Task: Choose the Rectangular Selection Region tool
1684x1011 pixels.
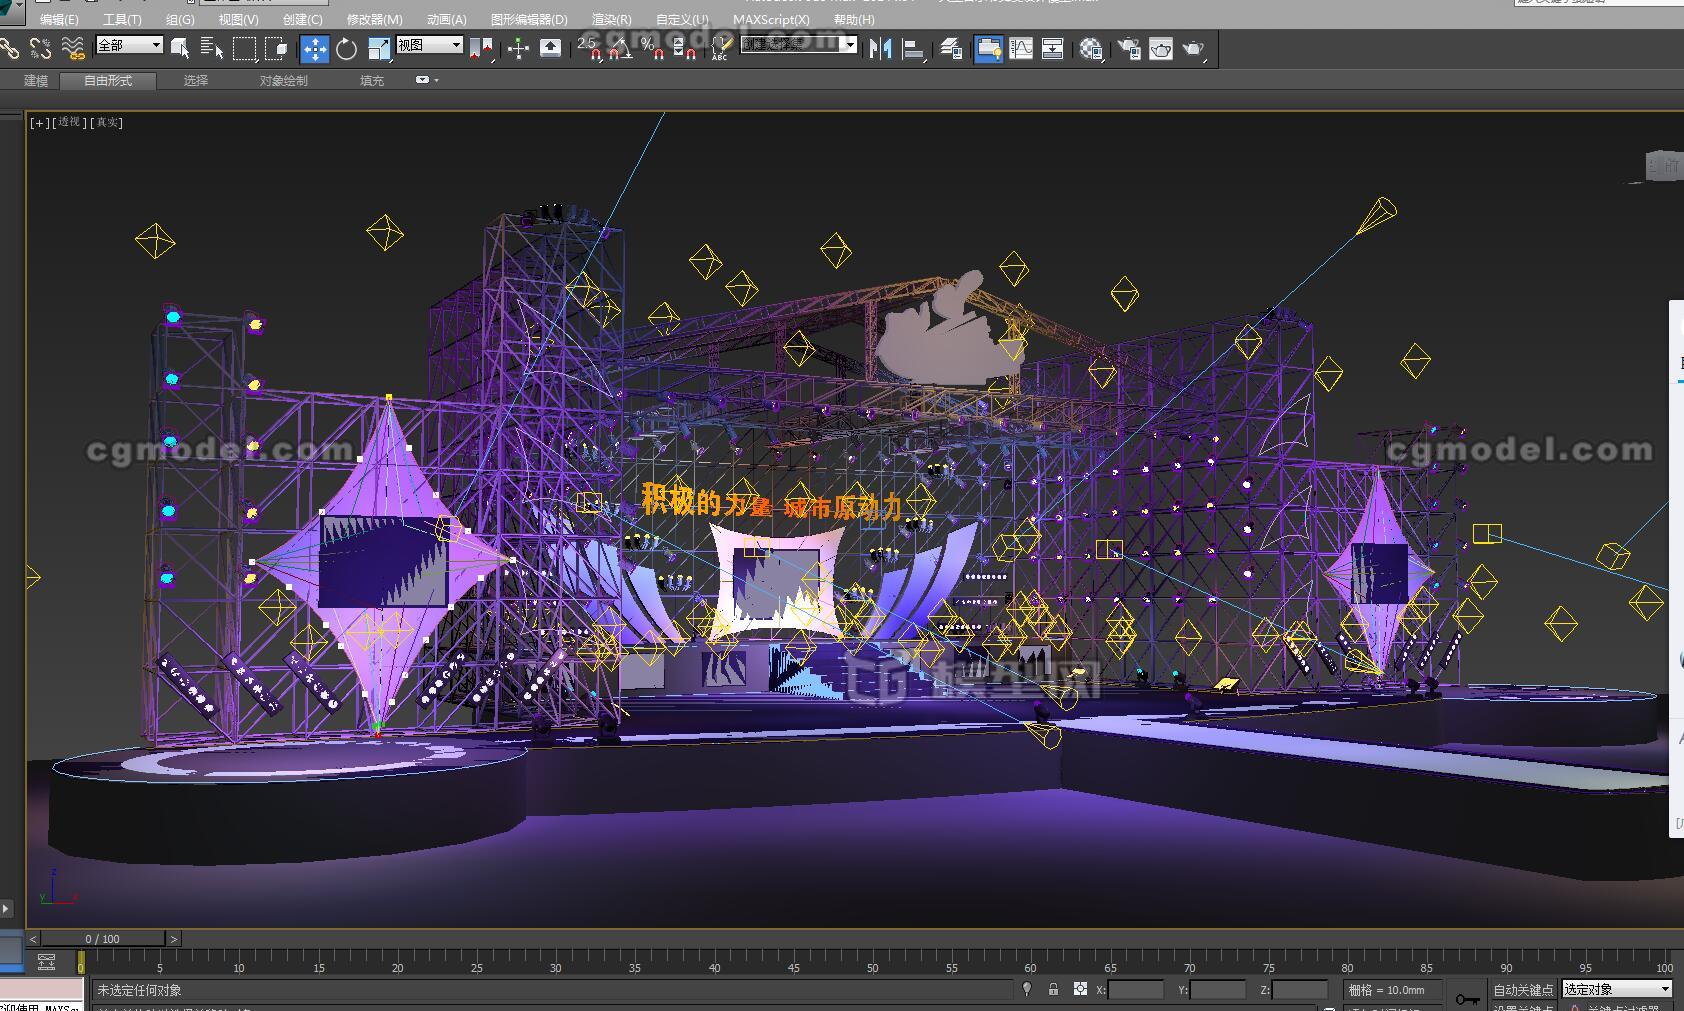Action: click(244, 48)
